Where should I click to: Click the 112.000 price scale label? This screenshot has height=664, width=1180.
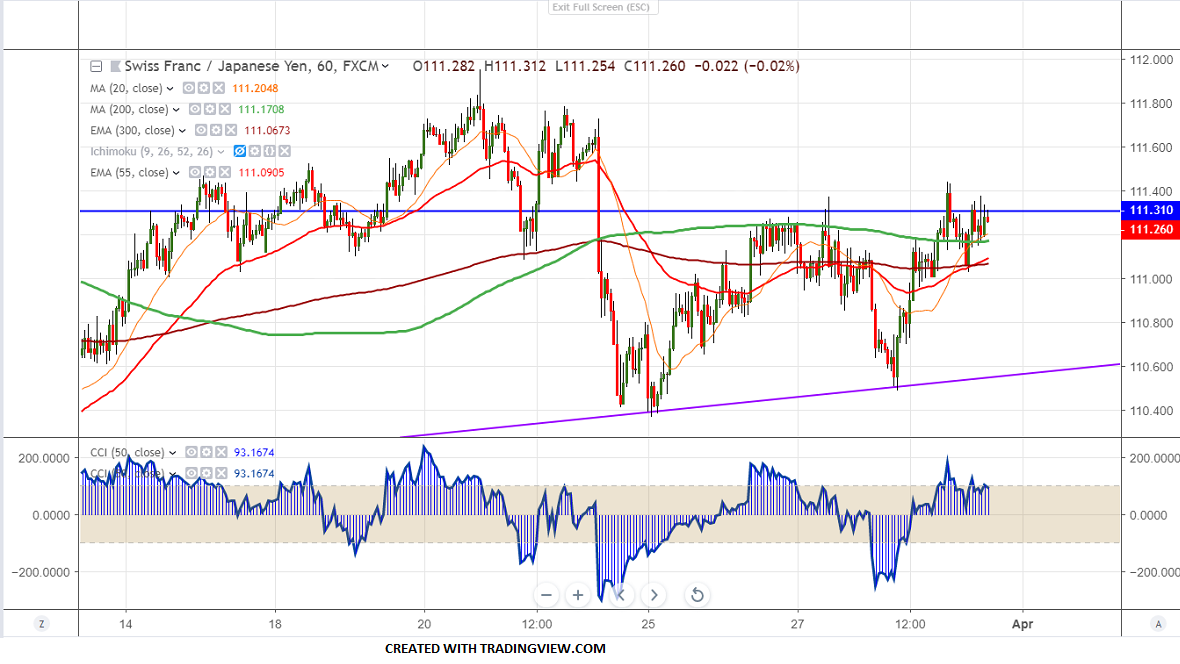click(1151, 59)
